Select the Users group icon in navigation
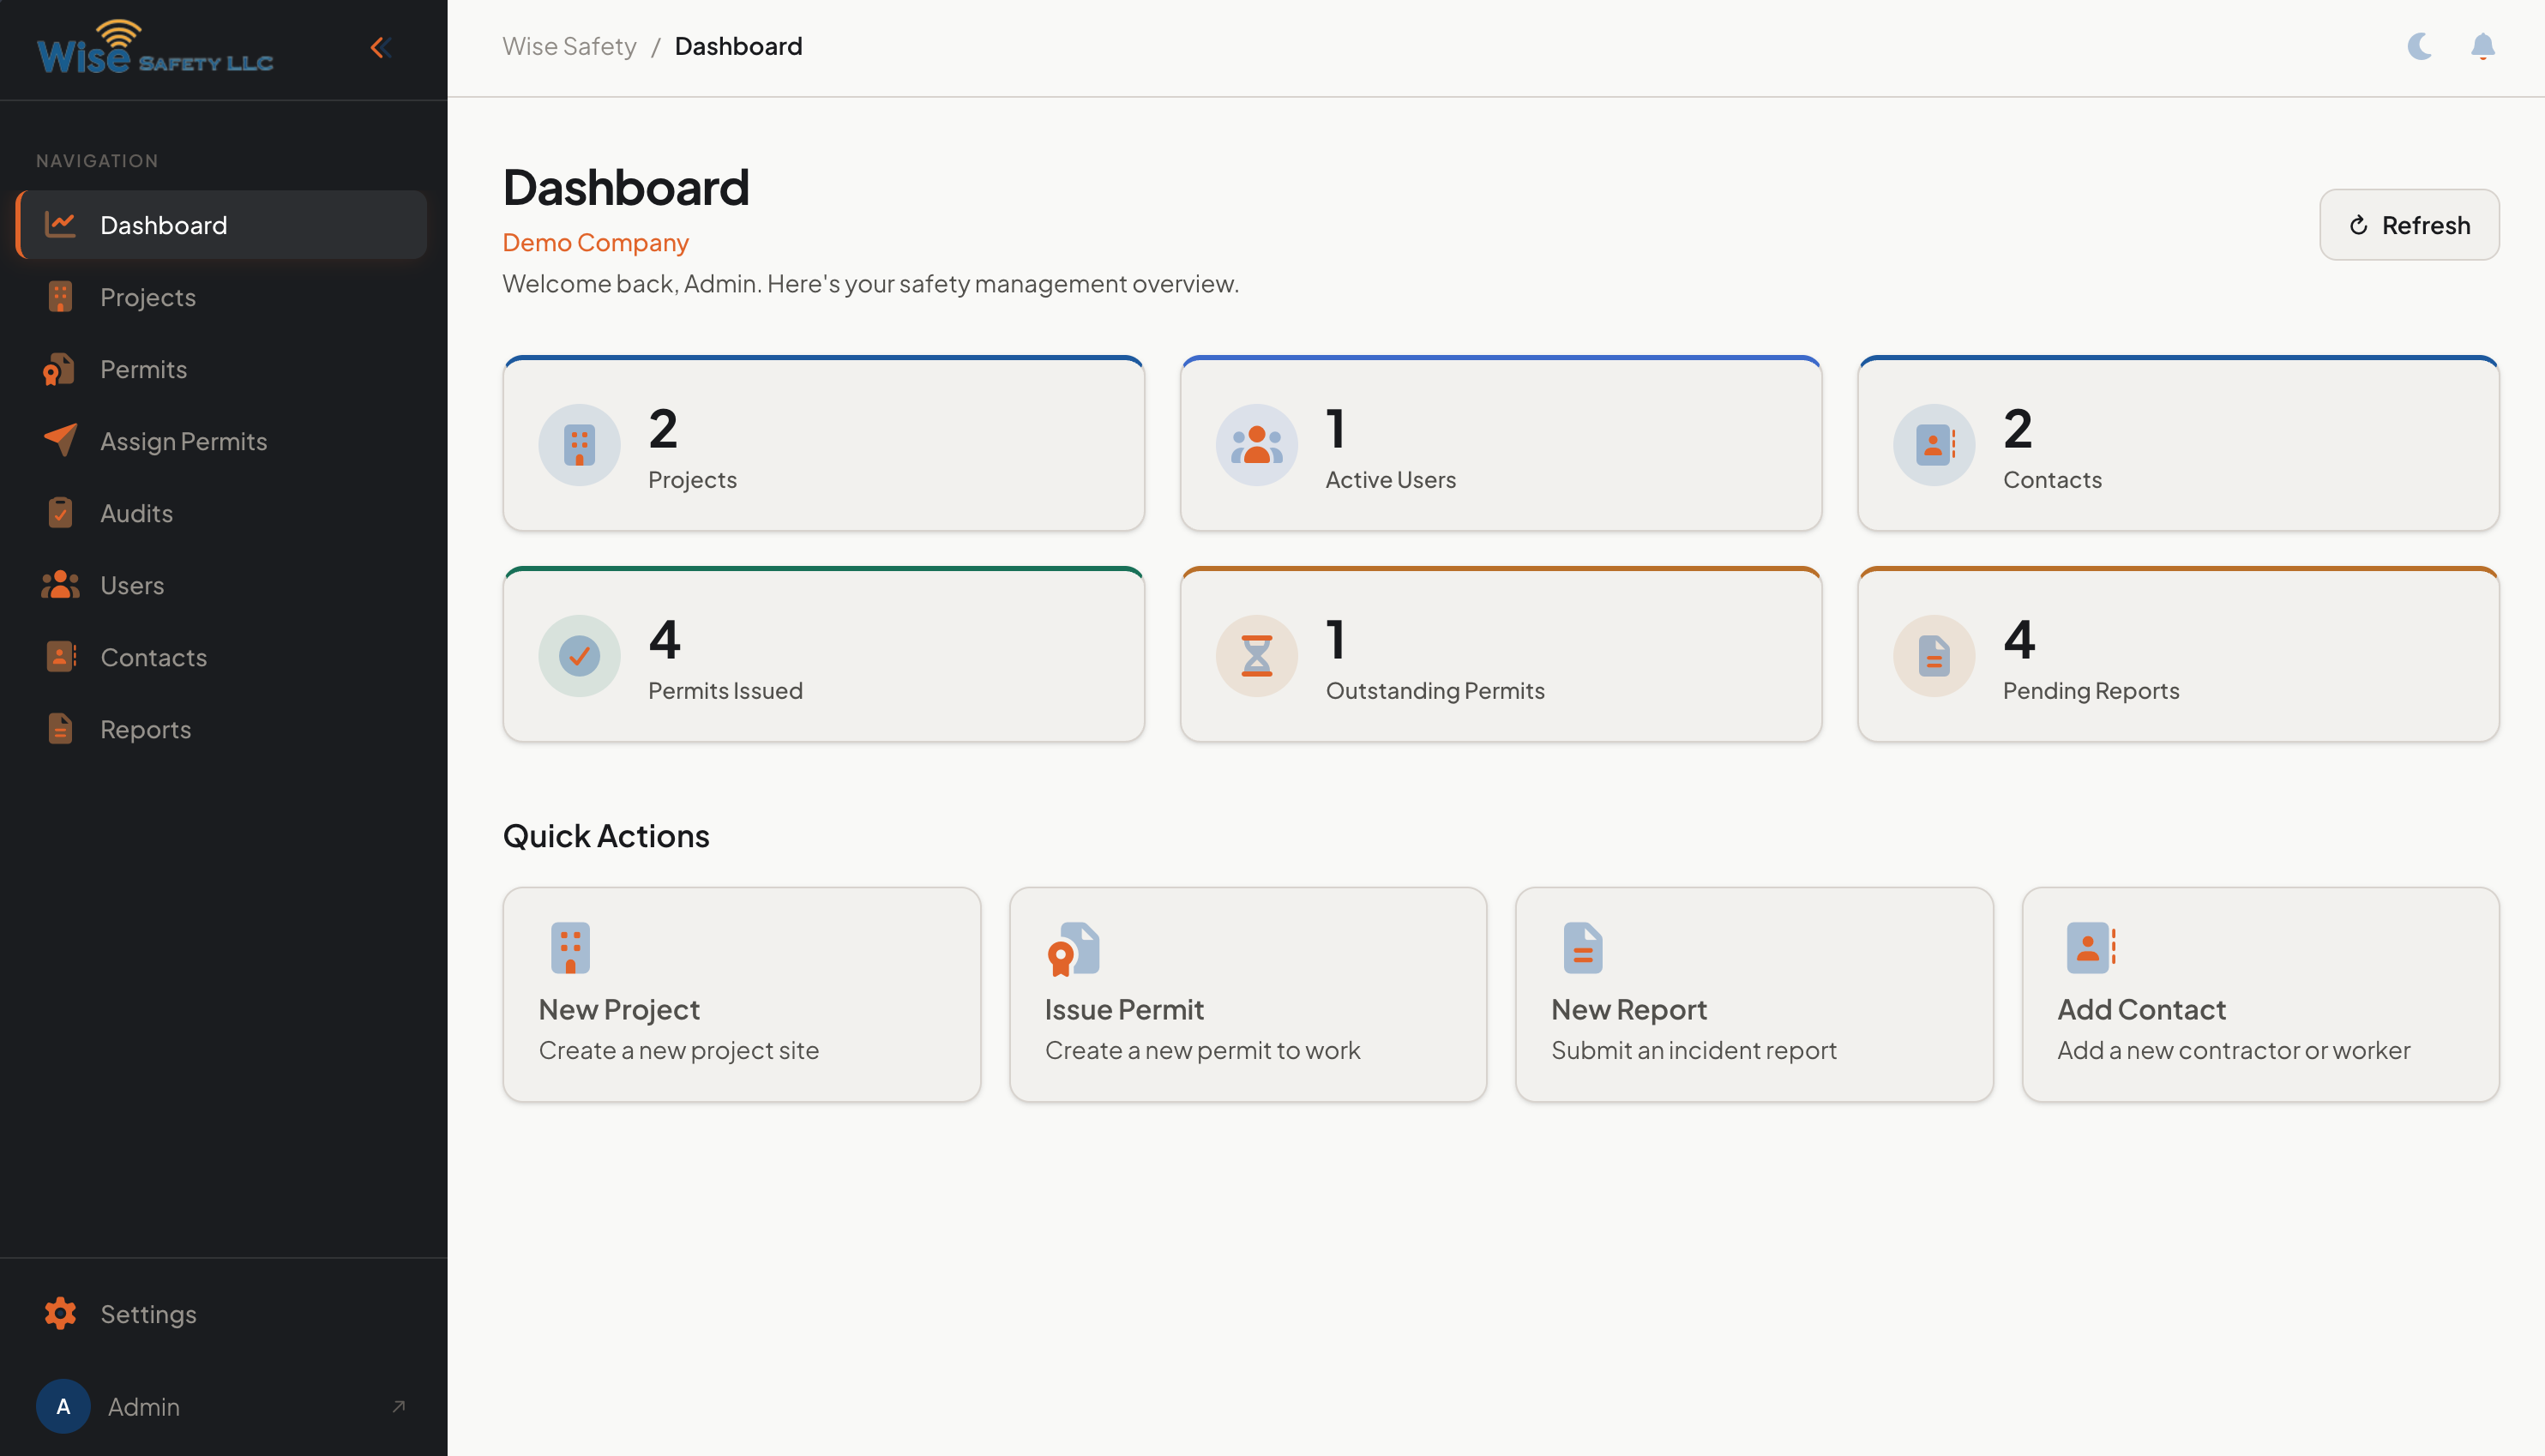Viewport: 2545px width, 1456px height. [x=60, y=585]
